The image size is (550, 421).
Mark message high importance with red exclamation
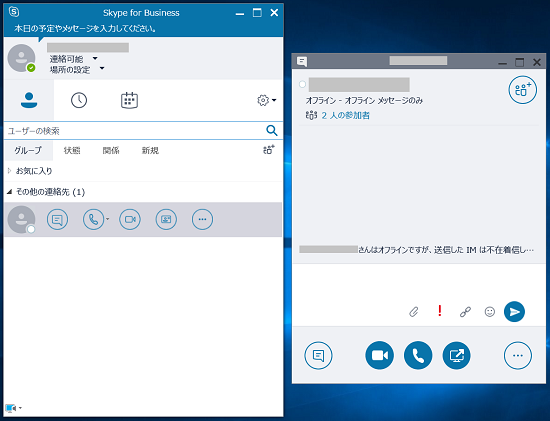pos(440,311)
